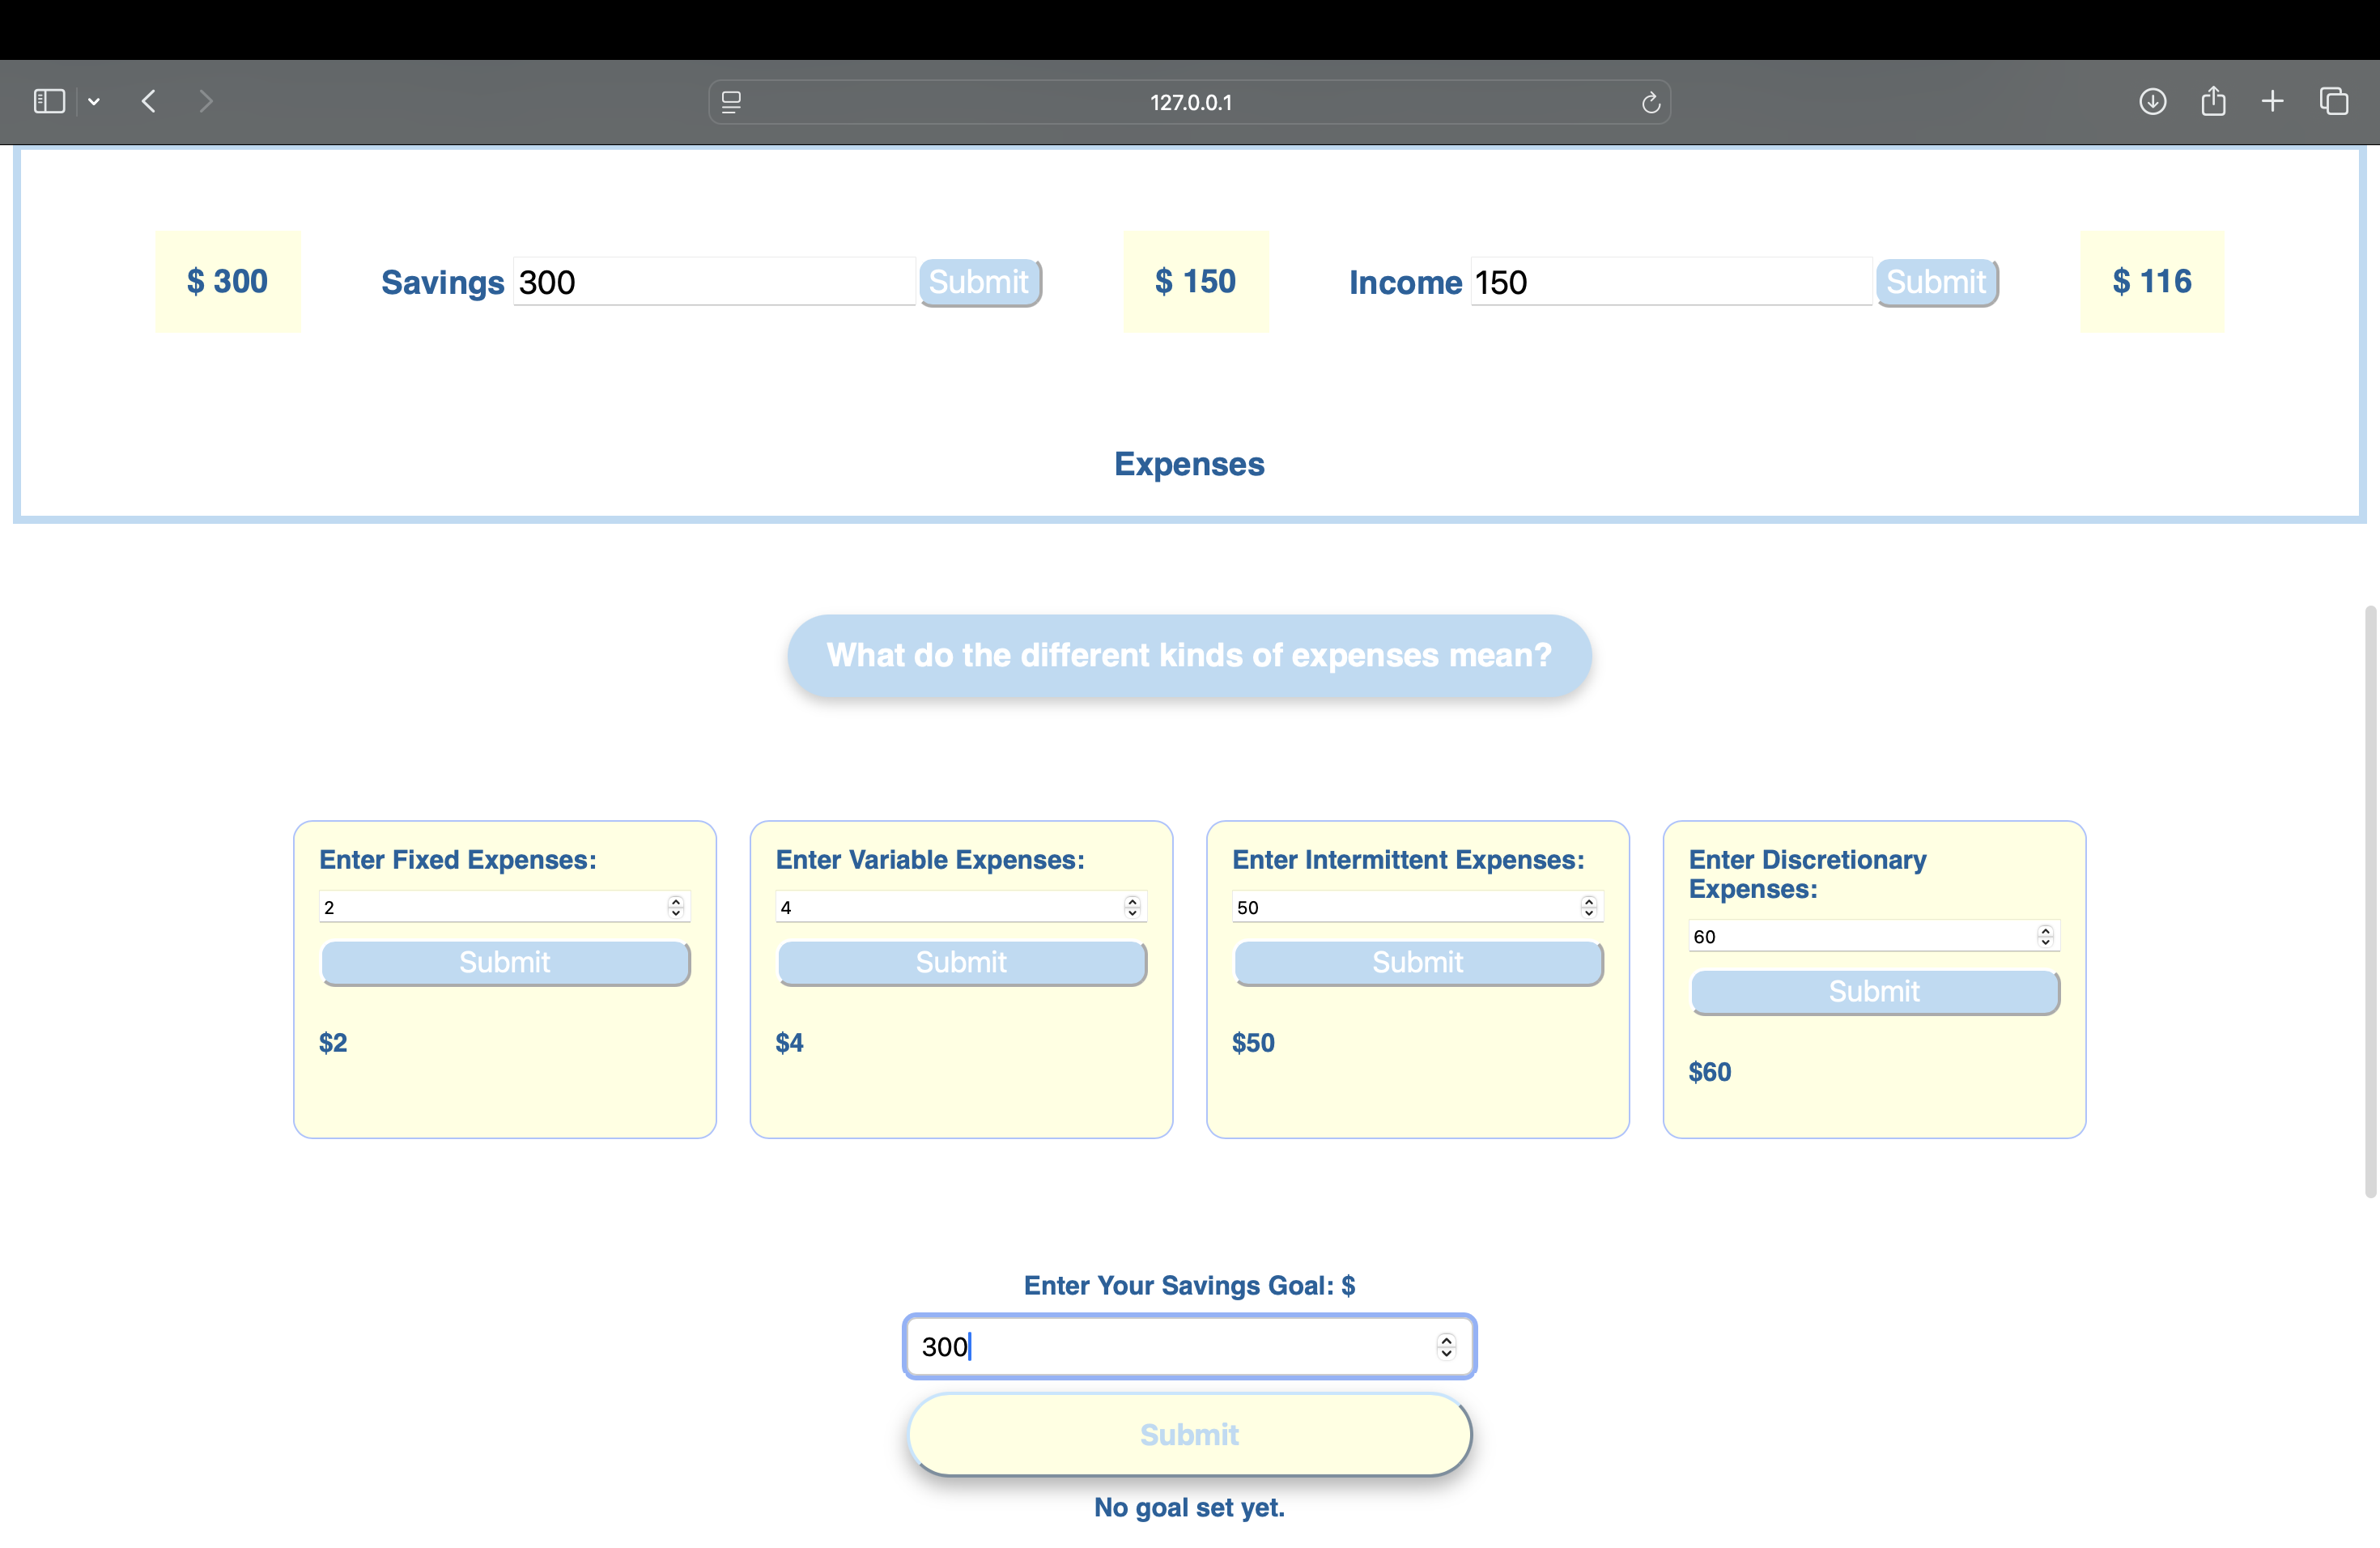
Task: Submit the Intermittent Expenses value
Action: point(1417,962)
